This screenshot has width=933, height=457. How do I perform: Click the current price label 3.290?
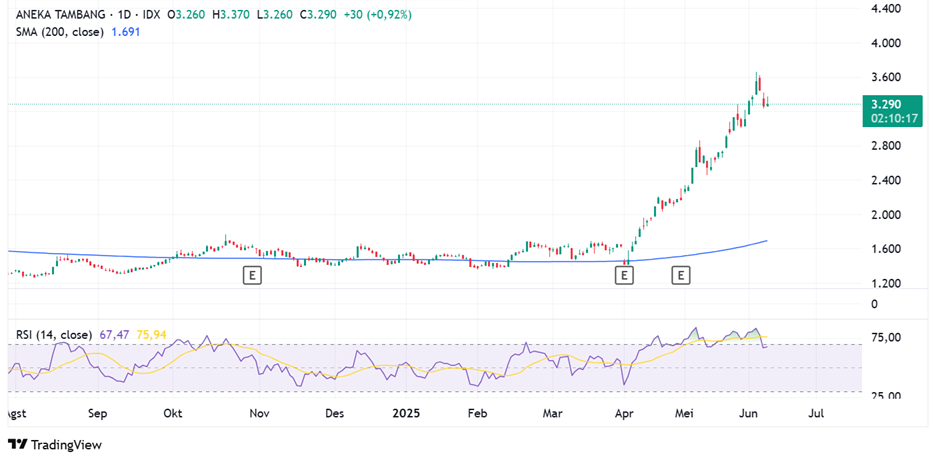coord(886,105)
